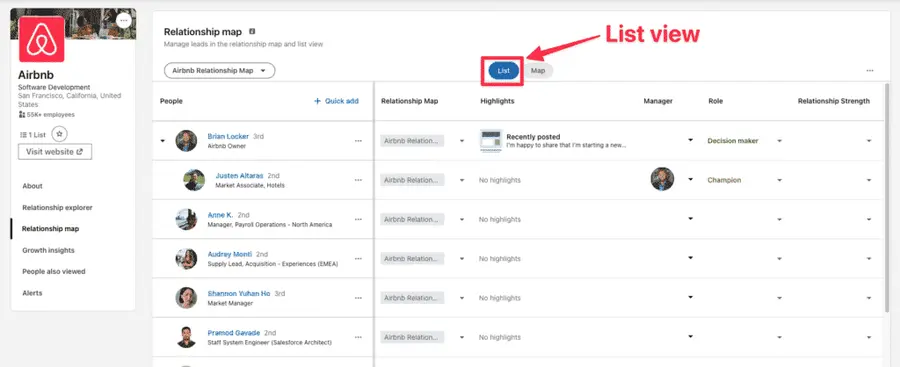Screen dimensions: 900x367
Task: Open more actions for Shannon Yuhan Ho
Action: [359, 298]
